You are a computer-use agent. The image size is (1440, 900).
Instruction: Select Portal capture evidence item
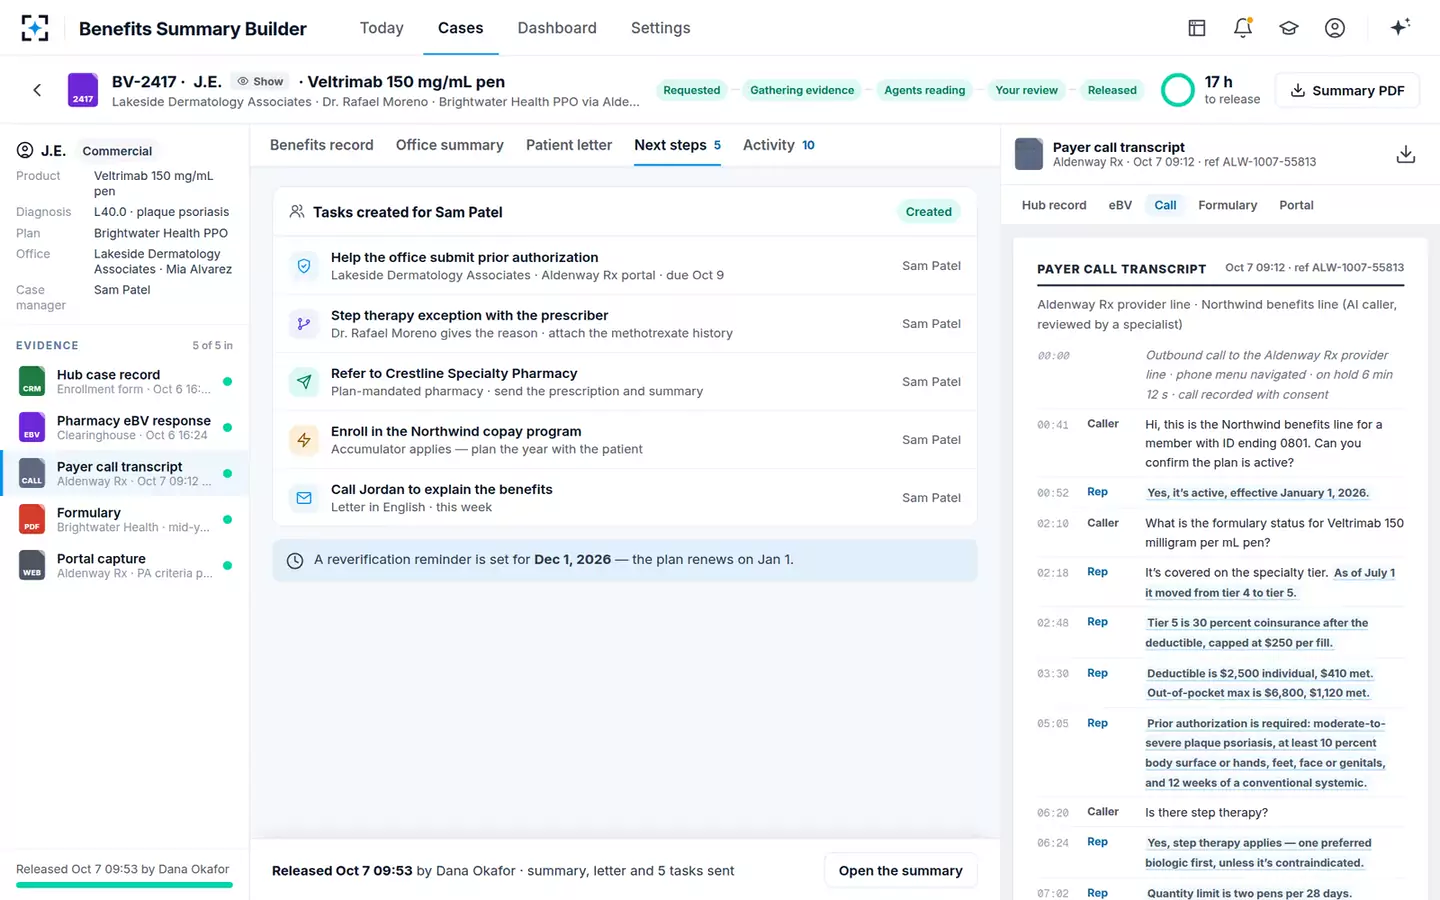click(x=124, y=565)
